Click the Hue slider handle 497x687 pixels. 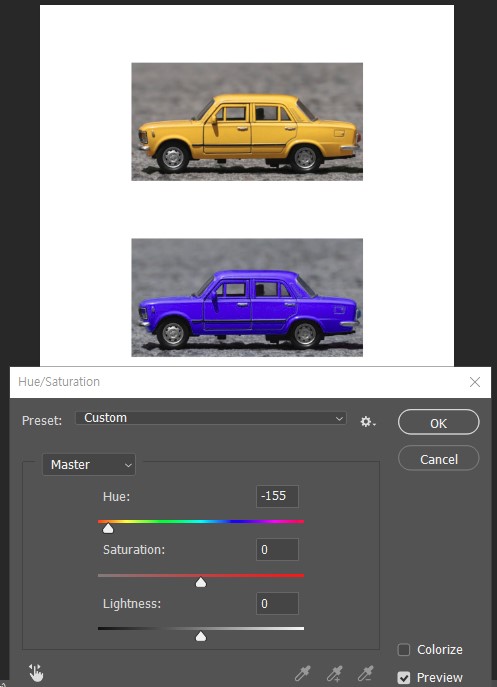point(108,528)
